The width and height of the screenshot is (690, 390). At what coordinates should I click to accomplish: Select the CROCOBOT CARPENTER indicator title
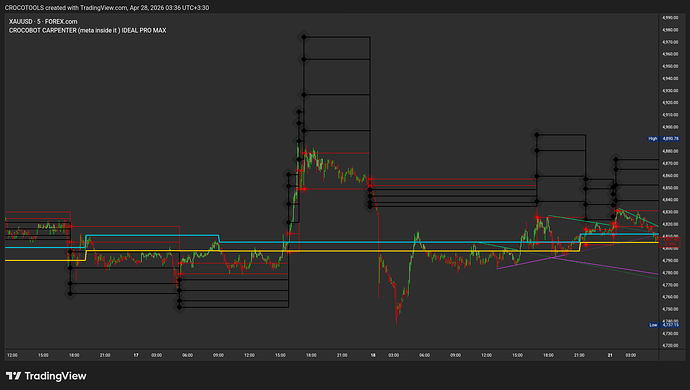[88, 30]
